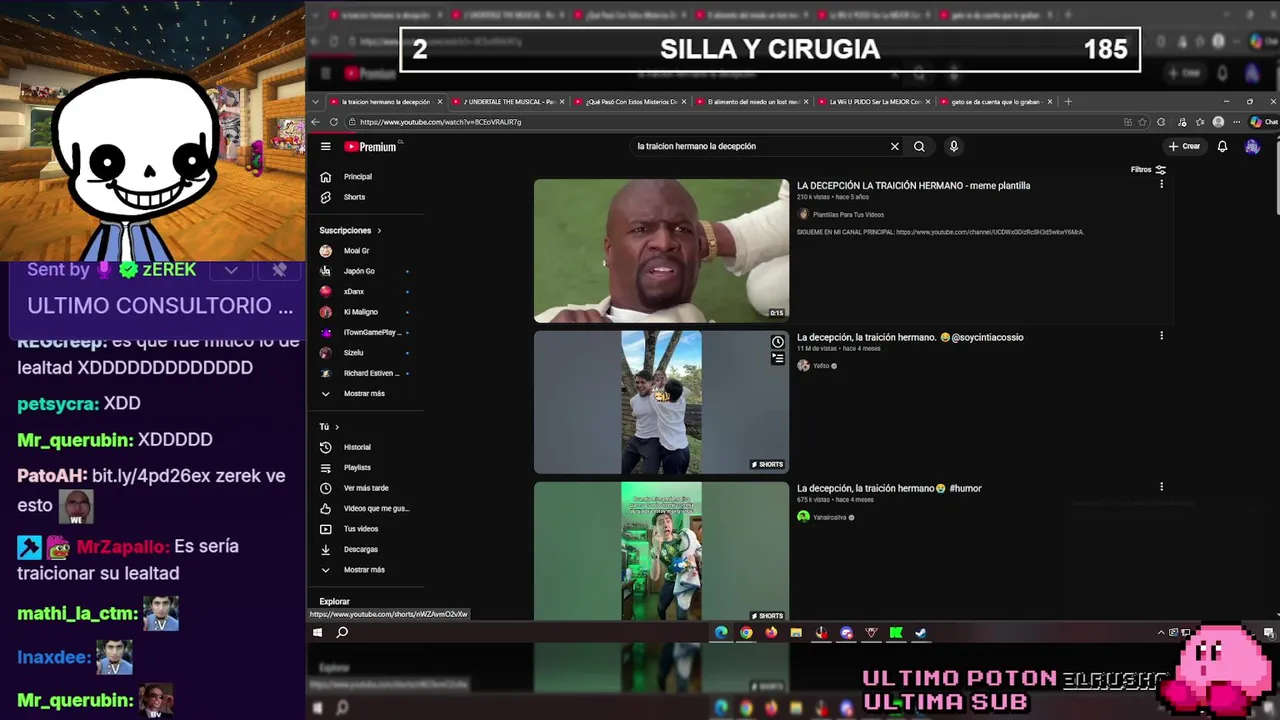Open the YouTube hamburger guide menu
1280x720 pixels.
coord(325,147)
